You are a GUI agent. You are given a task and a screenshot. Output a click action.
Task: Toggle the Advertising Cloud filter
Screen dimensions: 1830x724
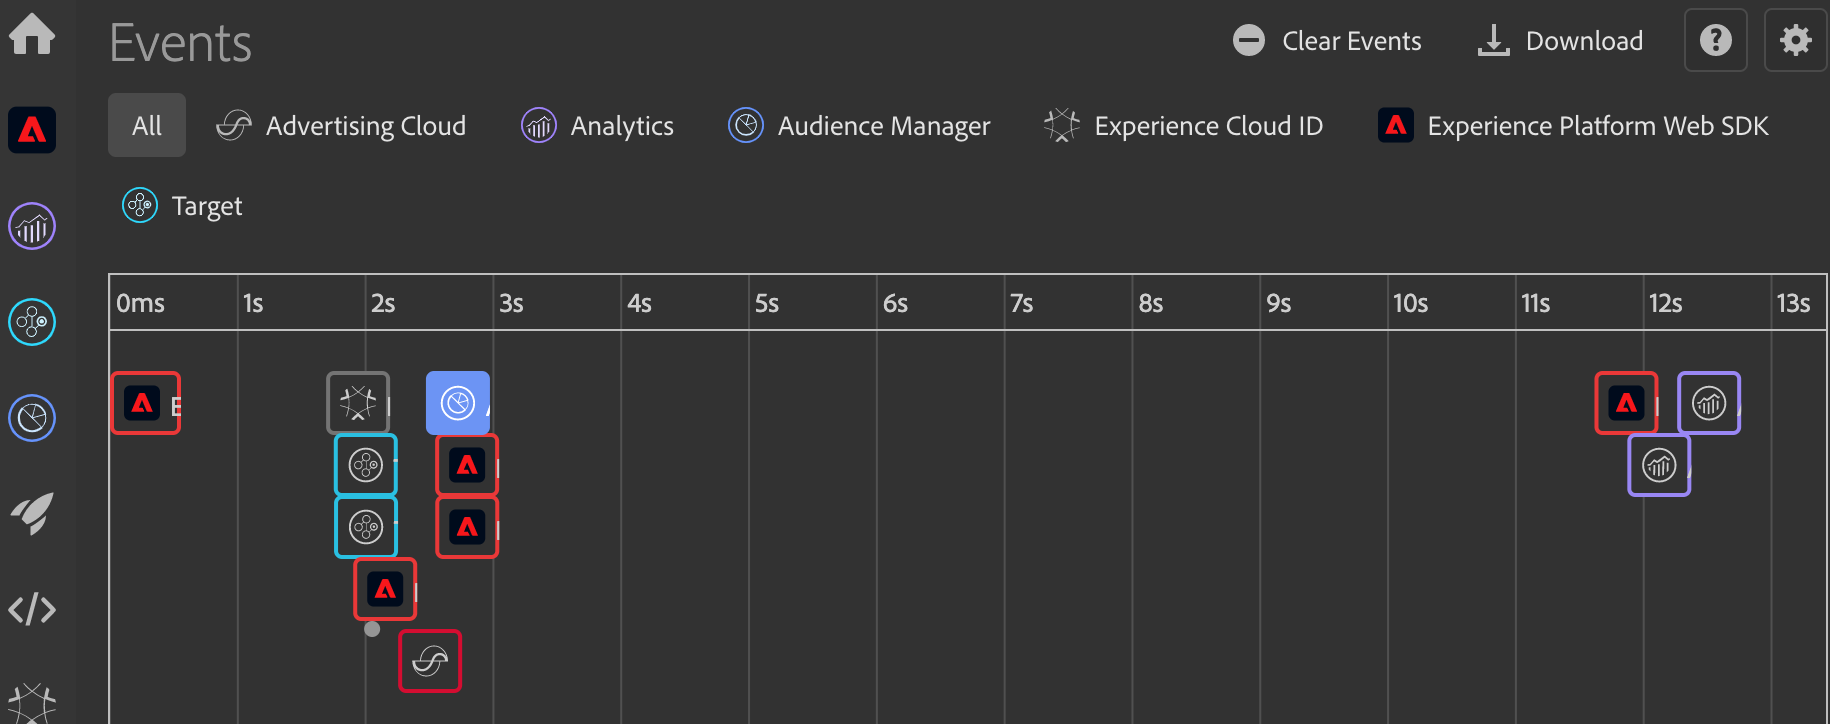341,126
